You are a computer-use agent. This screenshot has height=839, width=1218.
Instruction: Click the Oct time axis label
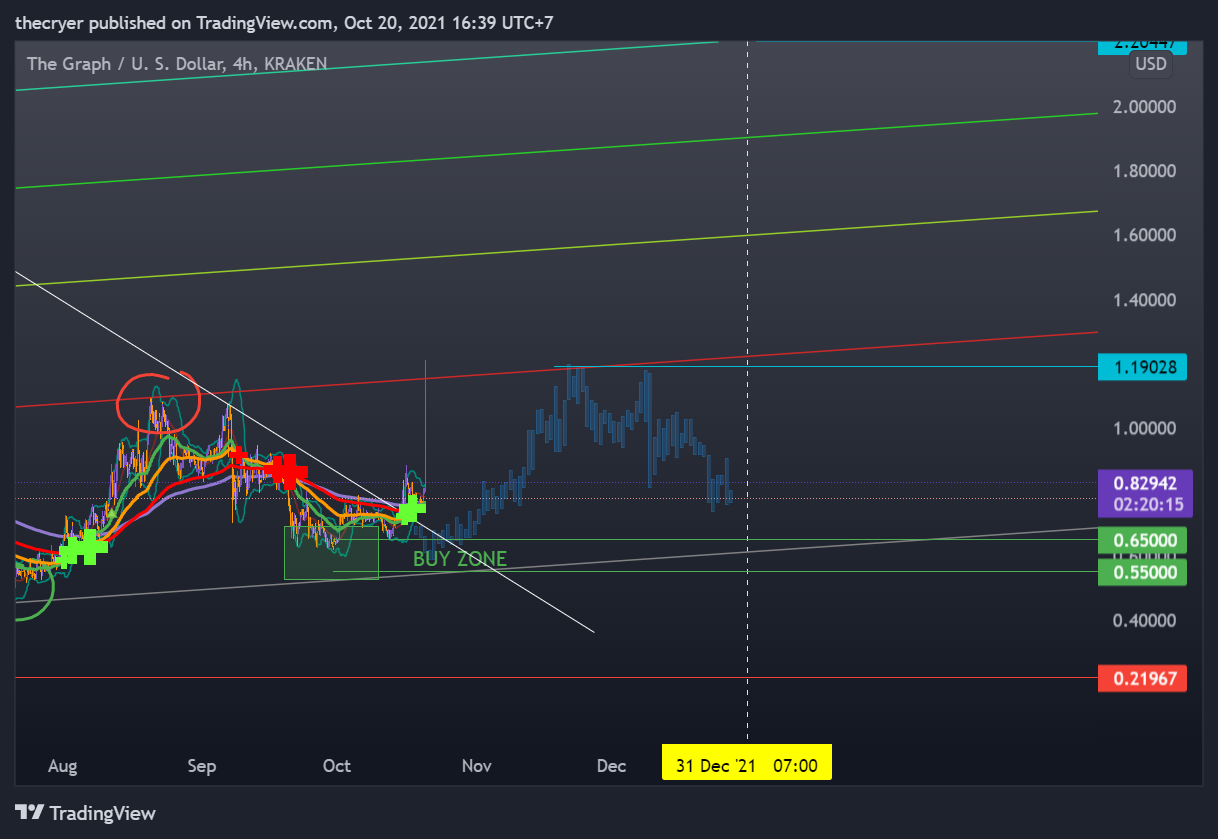point(337,766)
